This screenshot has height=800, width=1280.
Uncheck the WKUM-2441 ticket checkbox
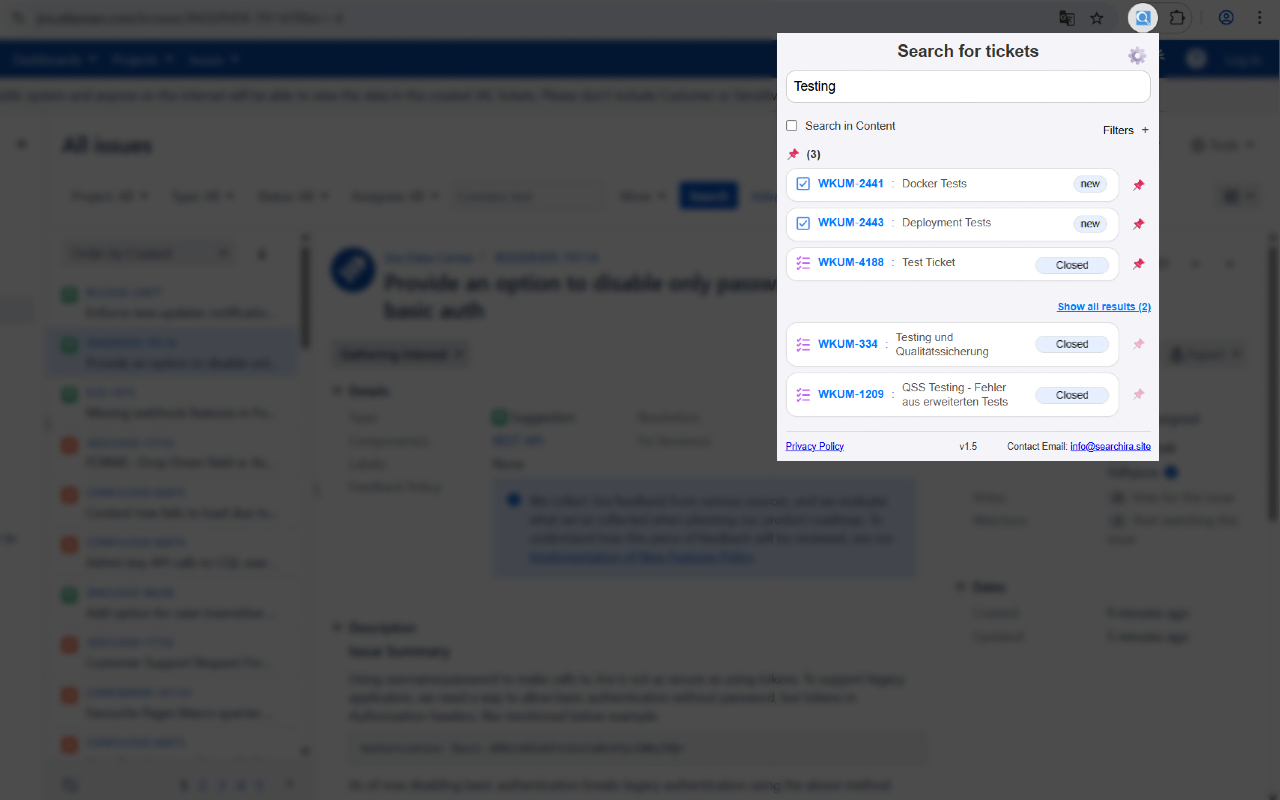click(803, 183)
